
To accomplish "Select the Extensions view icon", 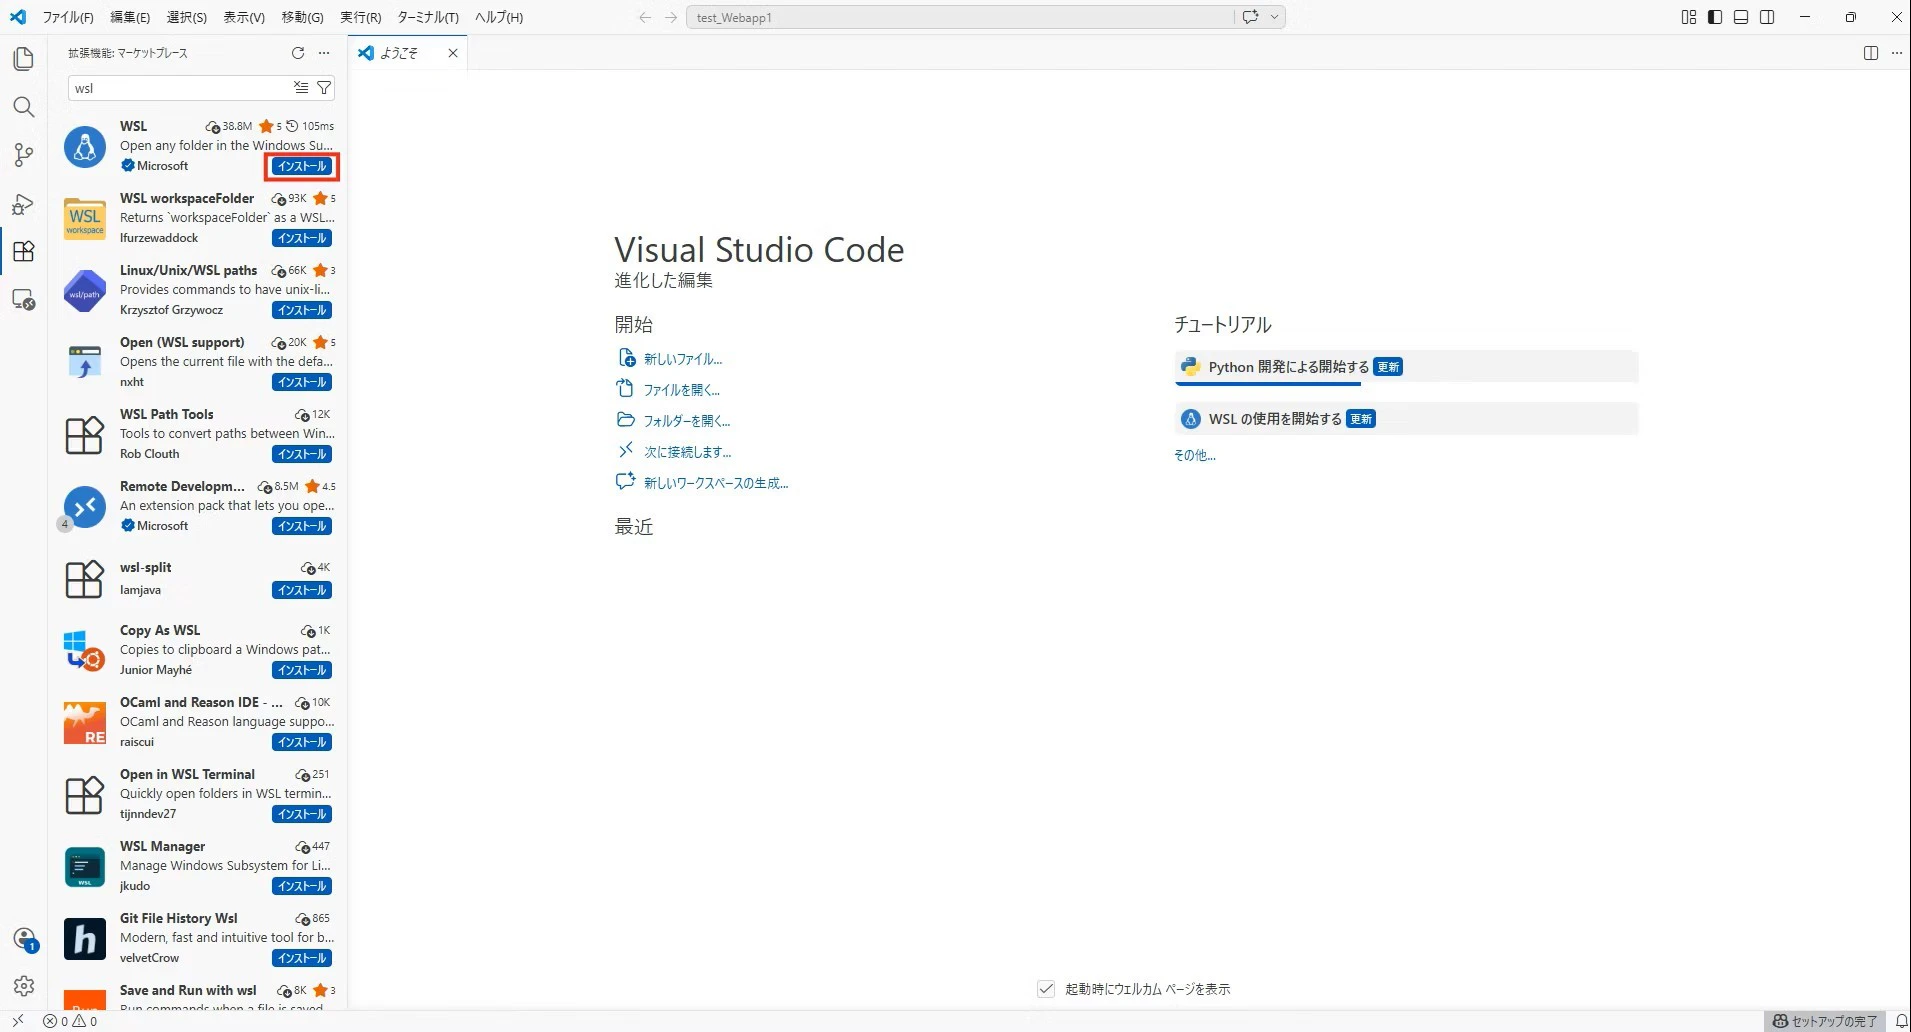I will (x=24, y=251).
